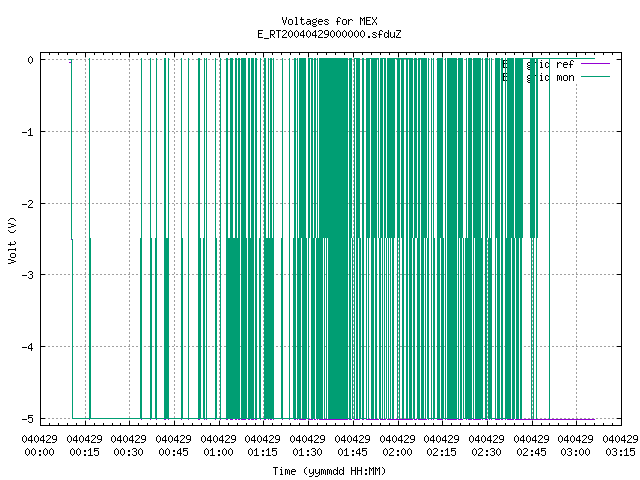Click the y-axis tick label -4
The width and height of the screenshot is (640, 480).
(28, 347)
